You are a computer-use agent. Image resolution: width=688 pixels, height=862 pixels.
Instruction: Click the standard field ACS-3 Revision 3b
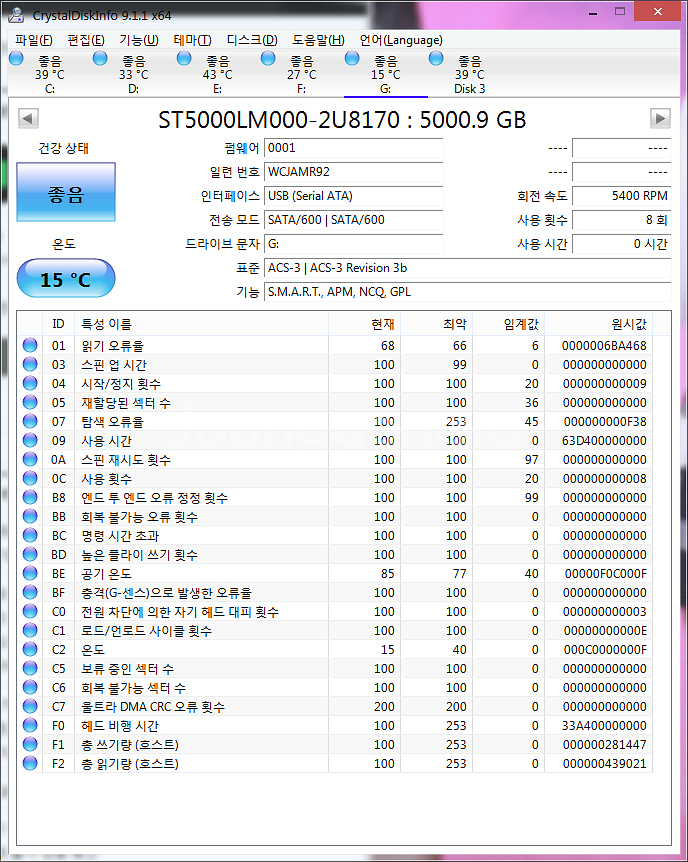[x=467, y=268]
